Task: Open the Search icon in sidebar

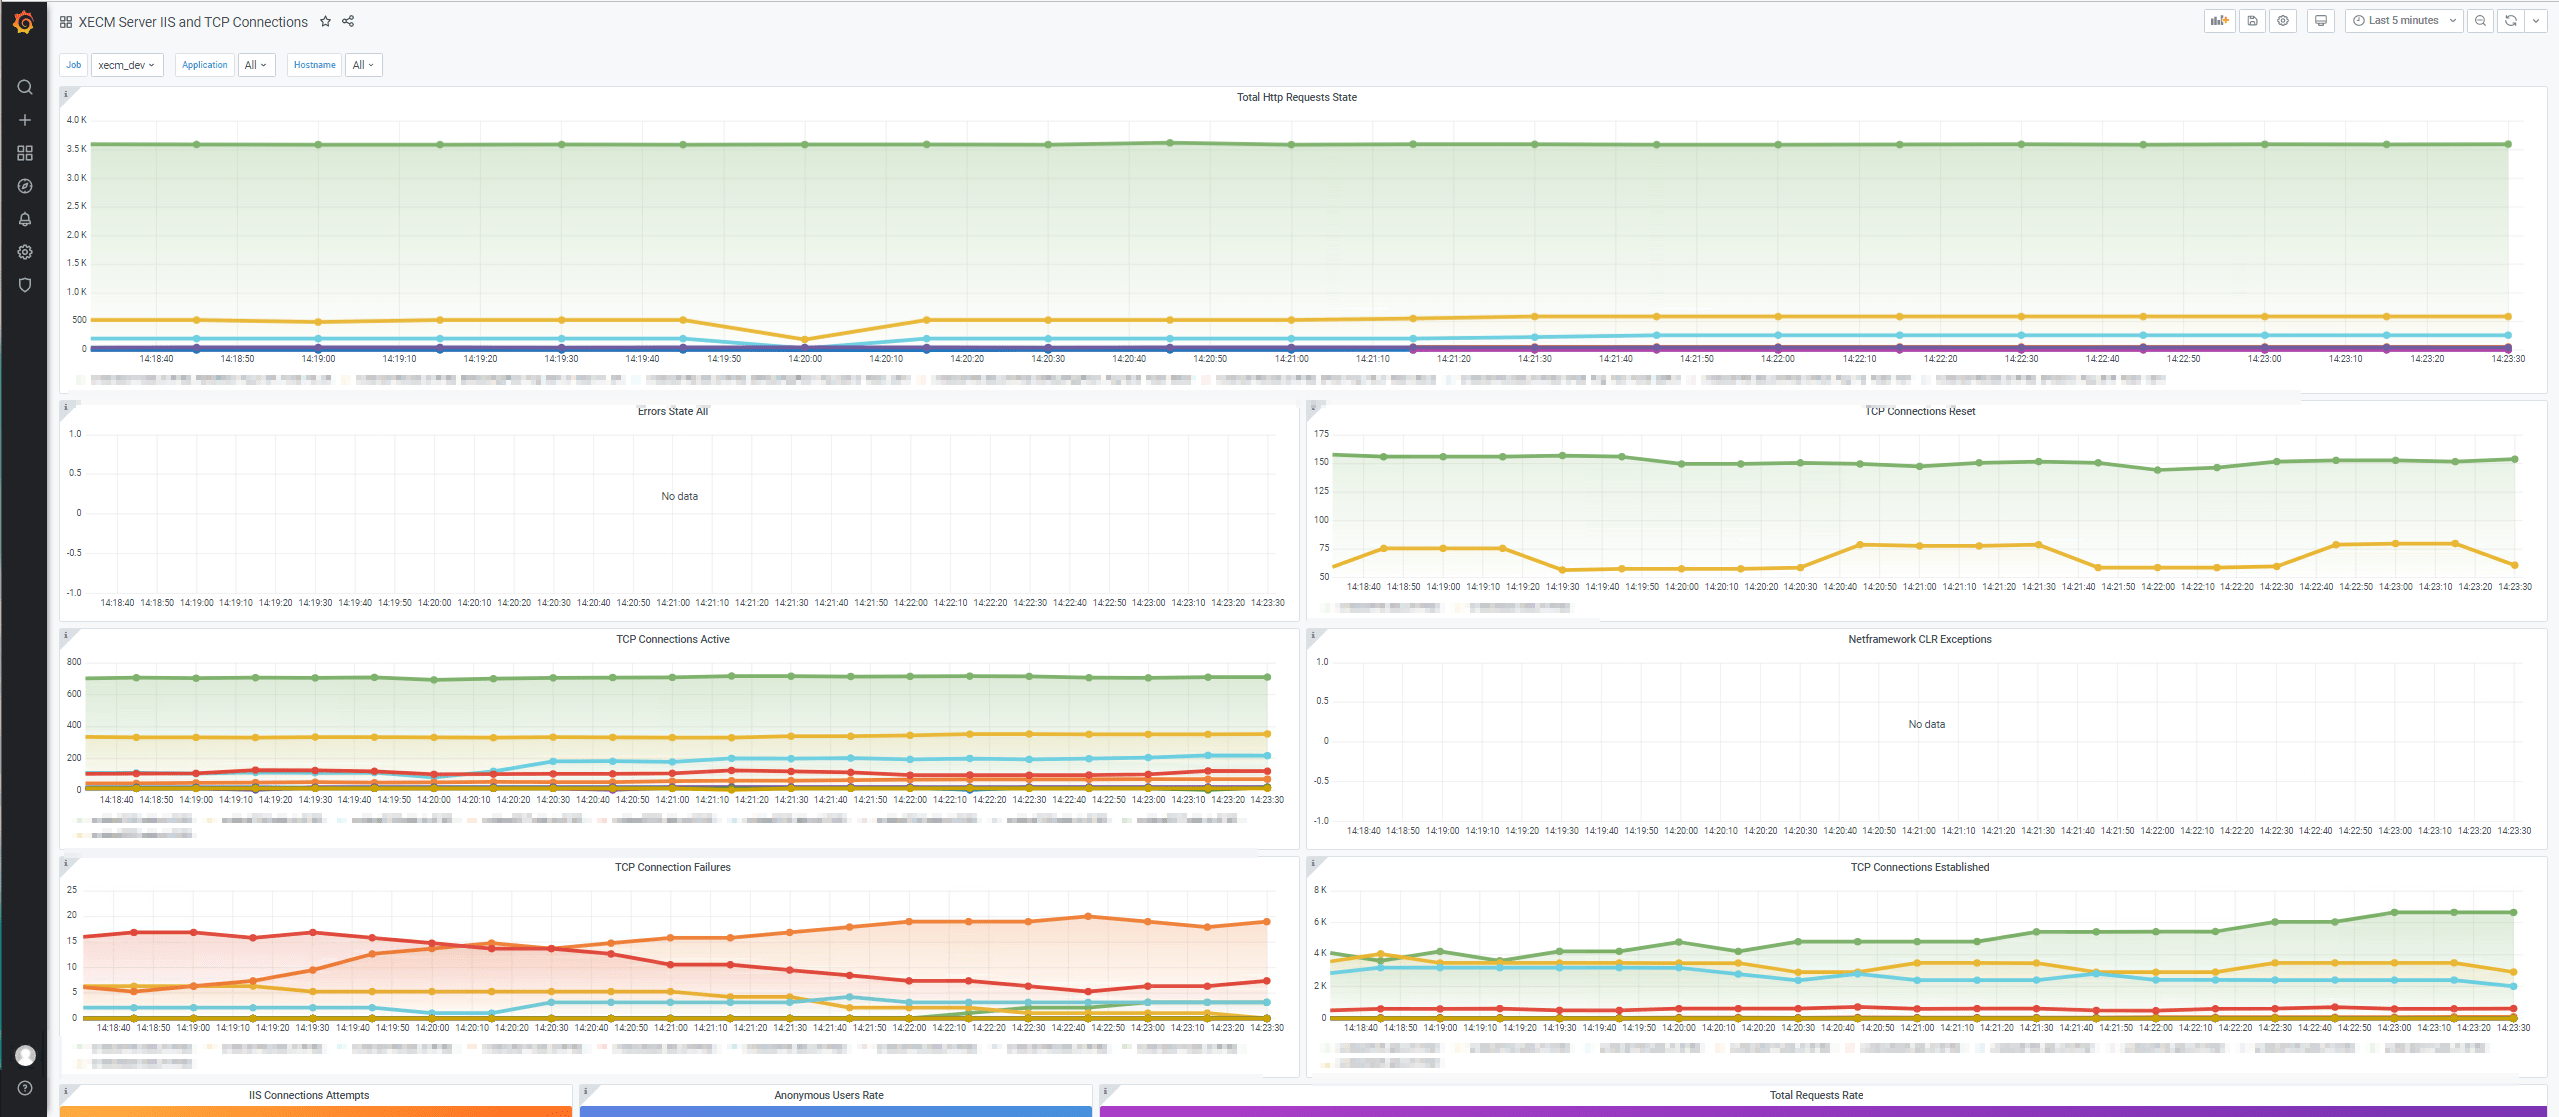Action: click(x=25, y=87)
